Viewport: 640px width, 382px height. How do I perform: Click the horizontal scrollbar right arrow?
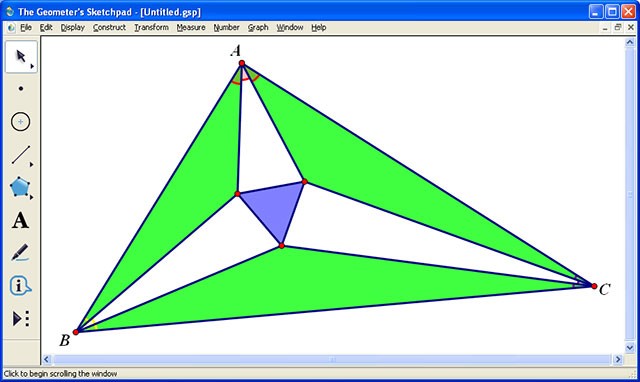coord(618,360)
